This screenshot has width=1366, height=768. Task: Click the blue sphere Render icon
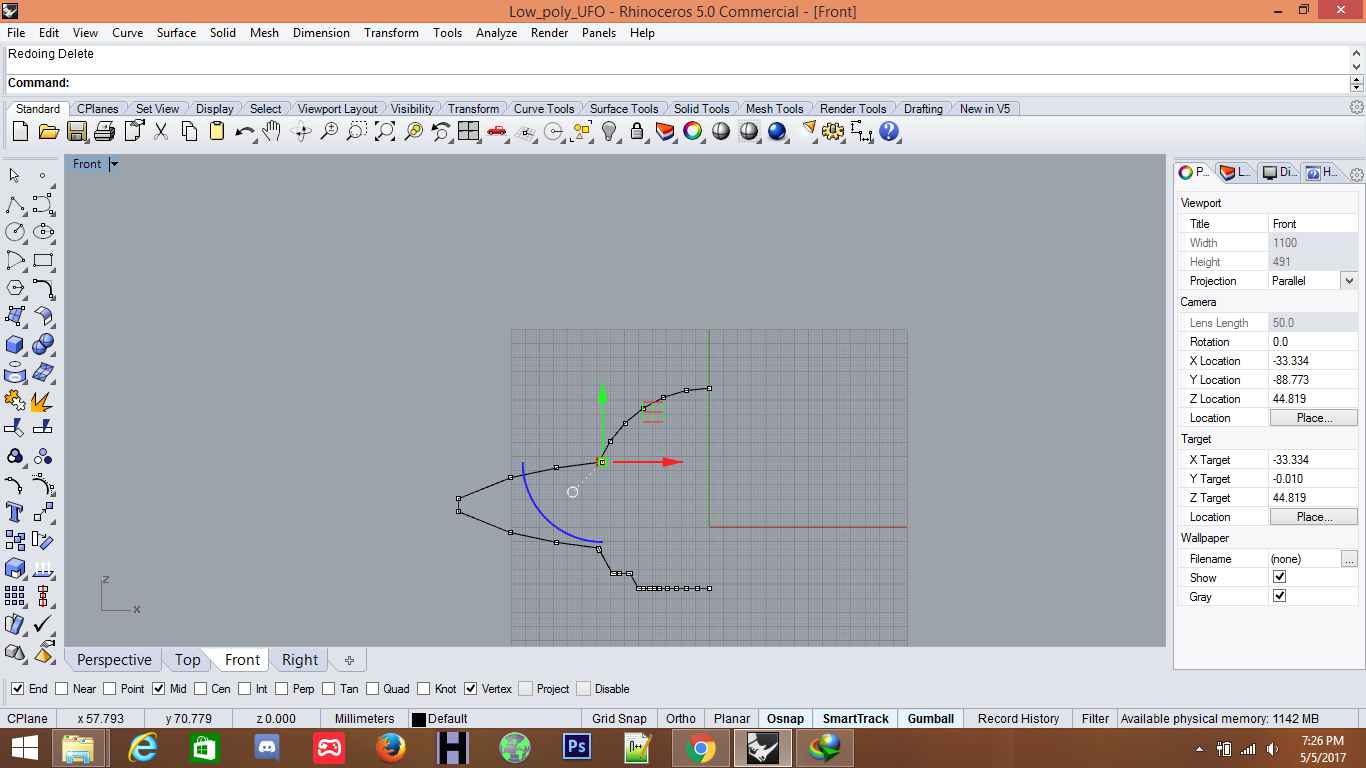point(777,131)
